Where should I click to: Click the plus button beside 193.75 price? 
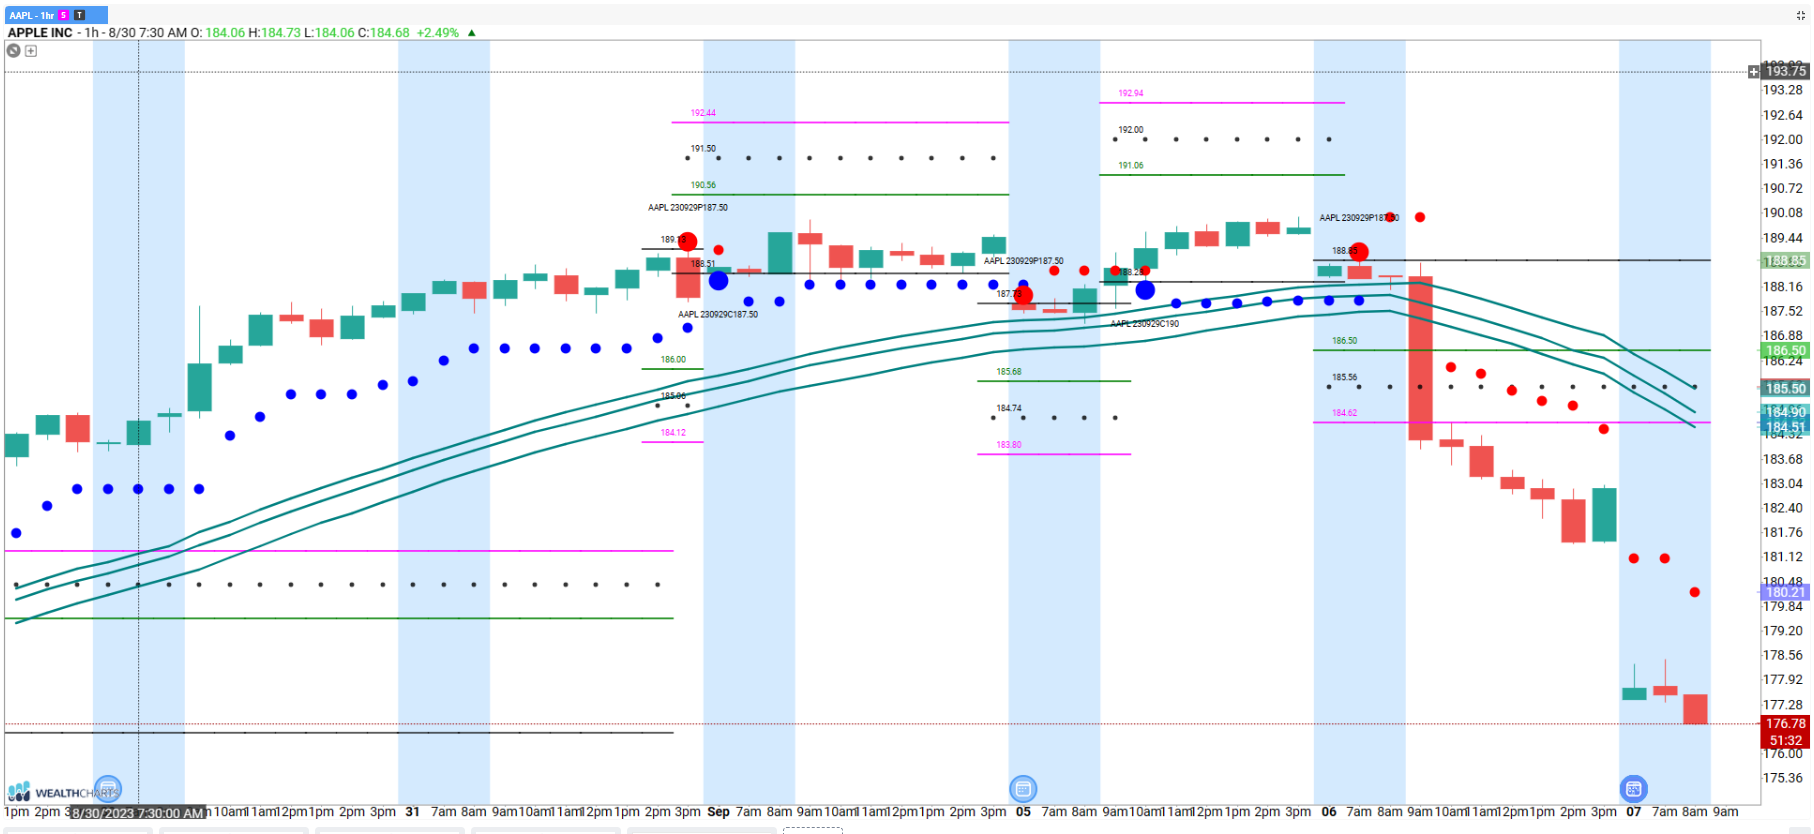(1753, 71)
